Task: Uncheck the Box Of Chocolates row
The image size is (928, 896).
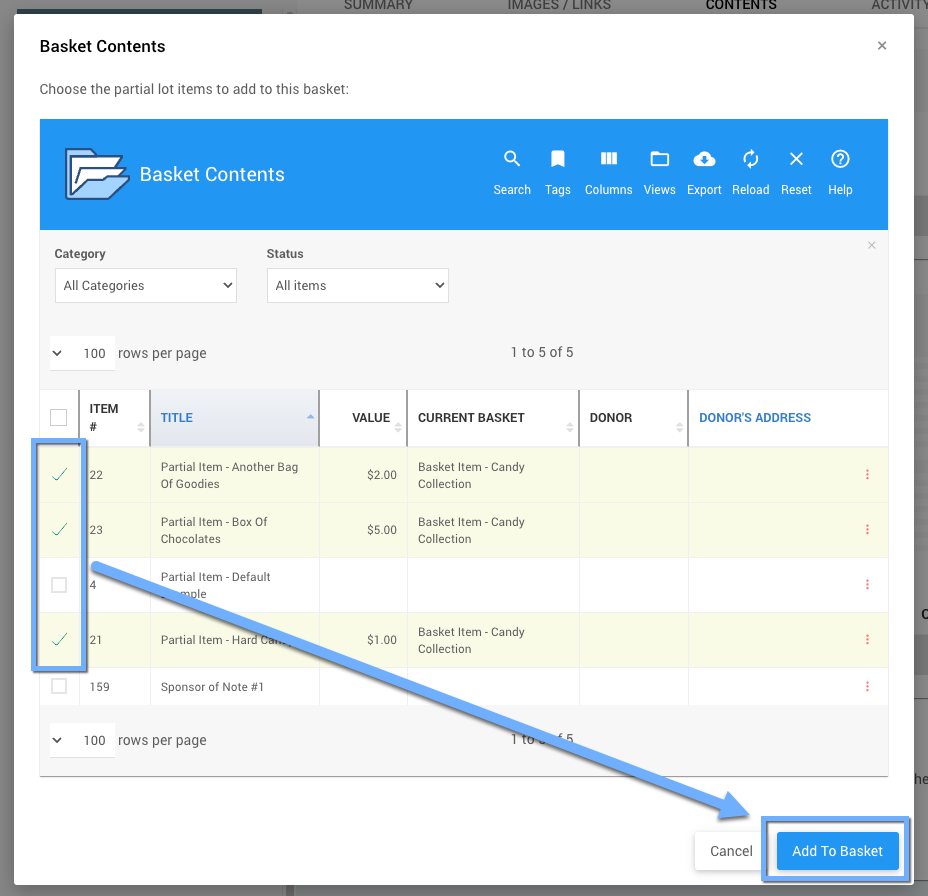Action: 59,530
